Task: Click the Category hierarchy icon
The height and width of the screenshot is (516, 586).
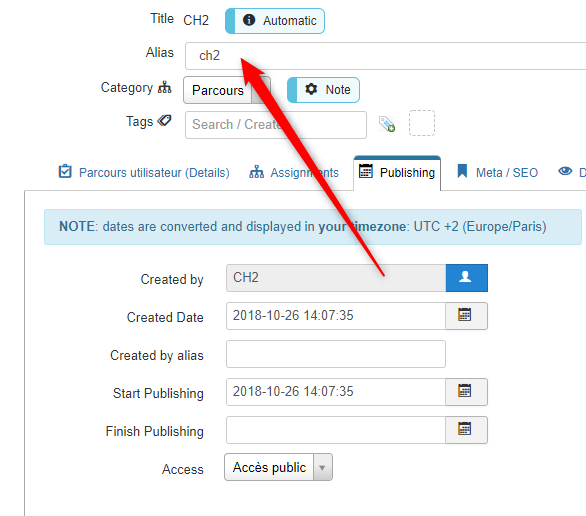Action: pos(164,88)
